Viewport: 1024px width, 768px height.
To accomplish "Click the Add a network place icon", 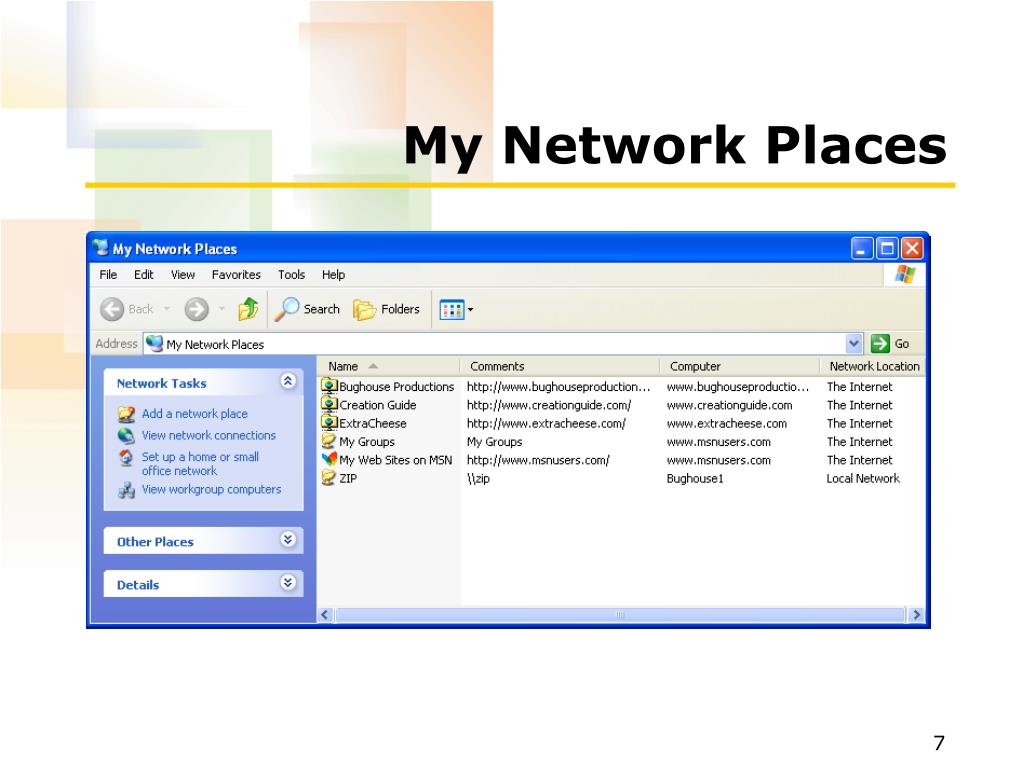I will coord(126,414).
